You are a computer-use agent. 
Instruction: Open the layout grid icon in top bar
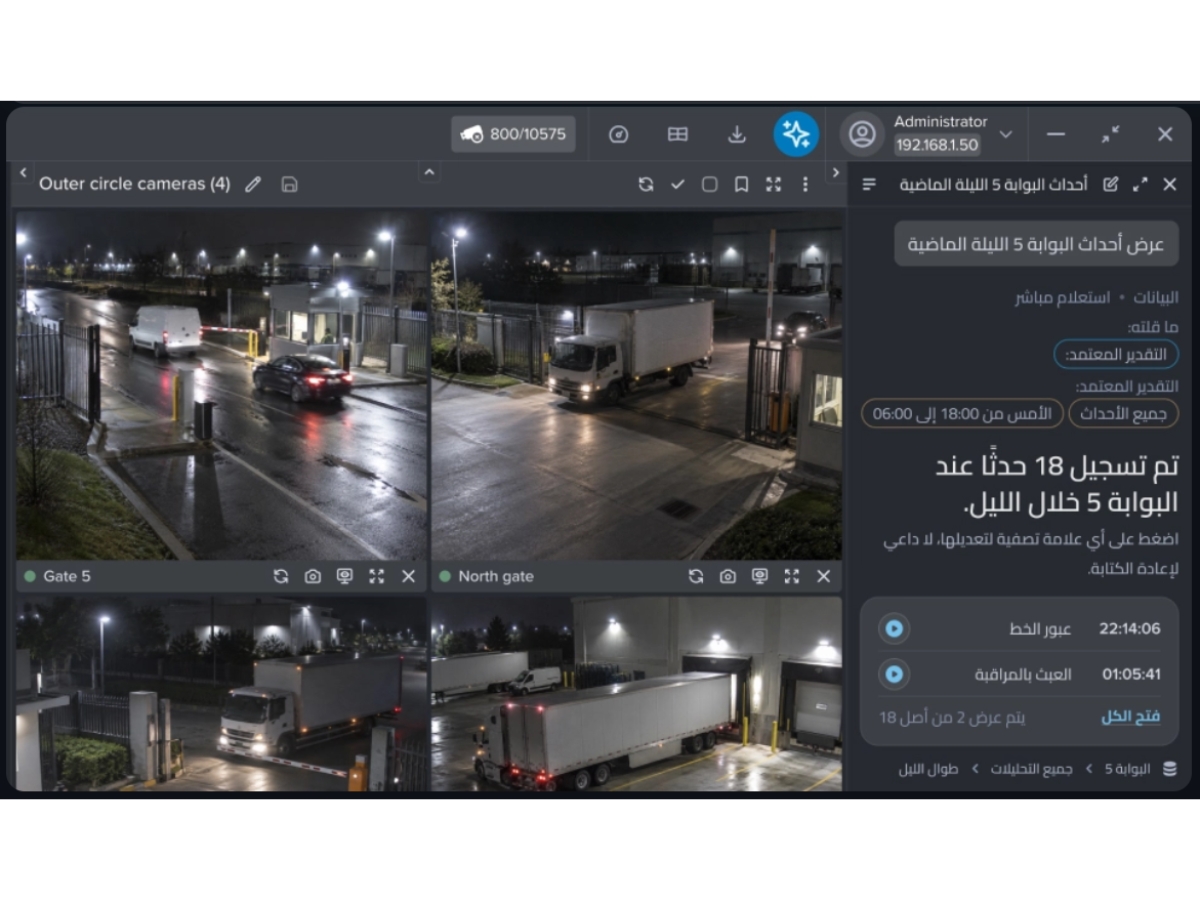(x=678, y=134)
